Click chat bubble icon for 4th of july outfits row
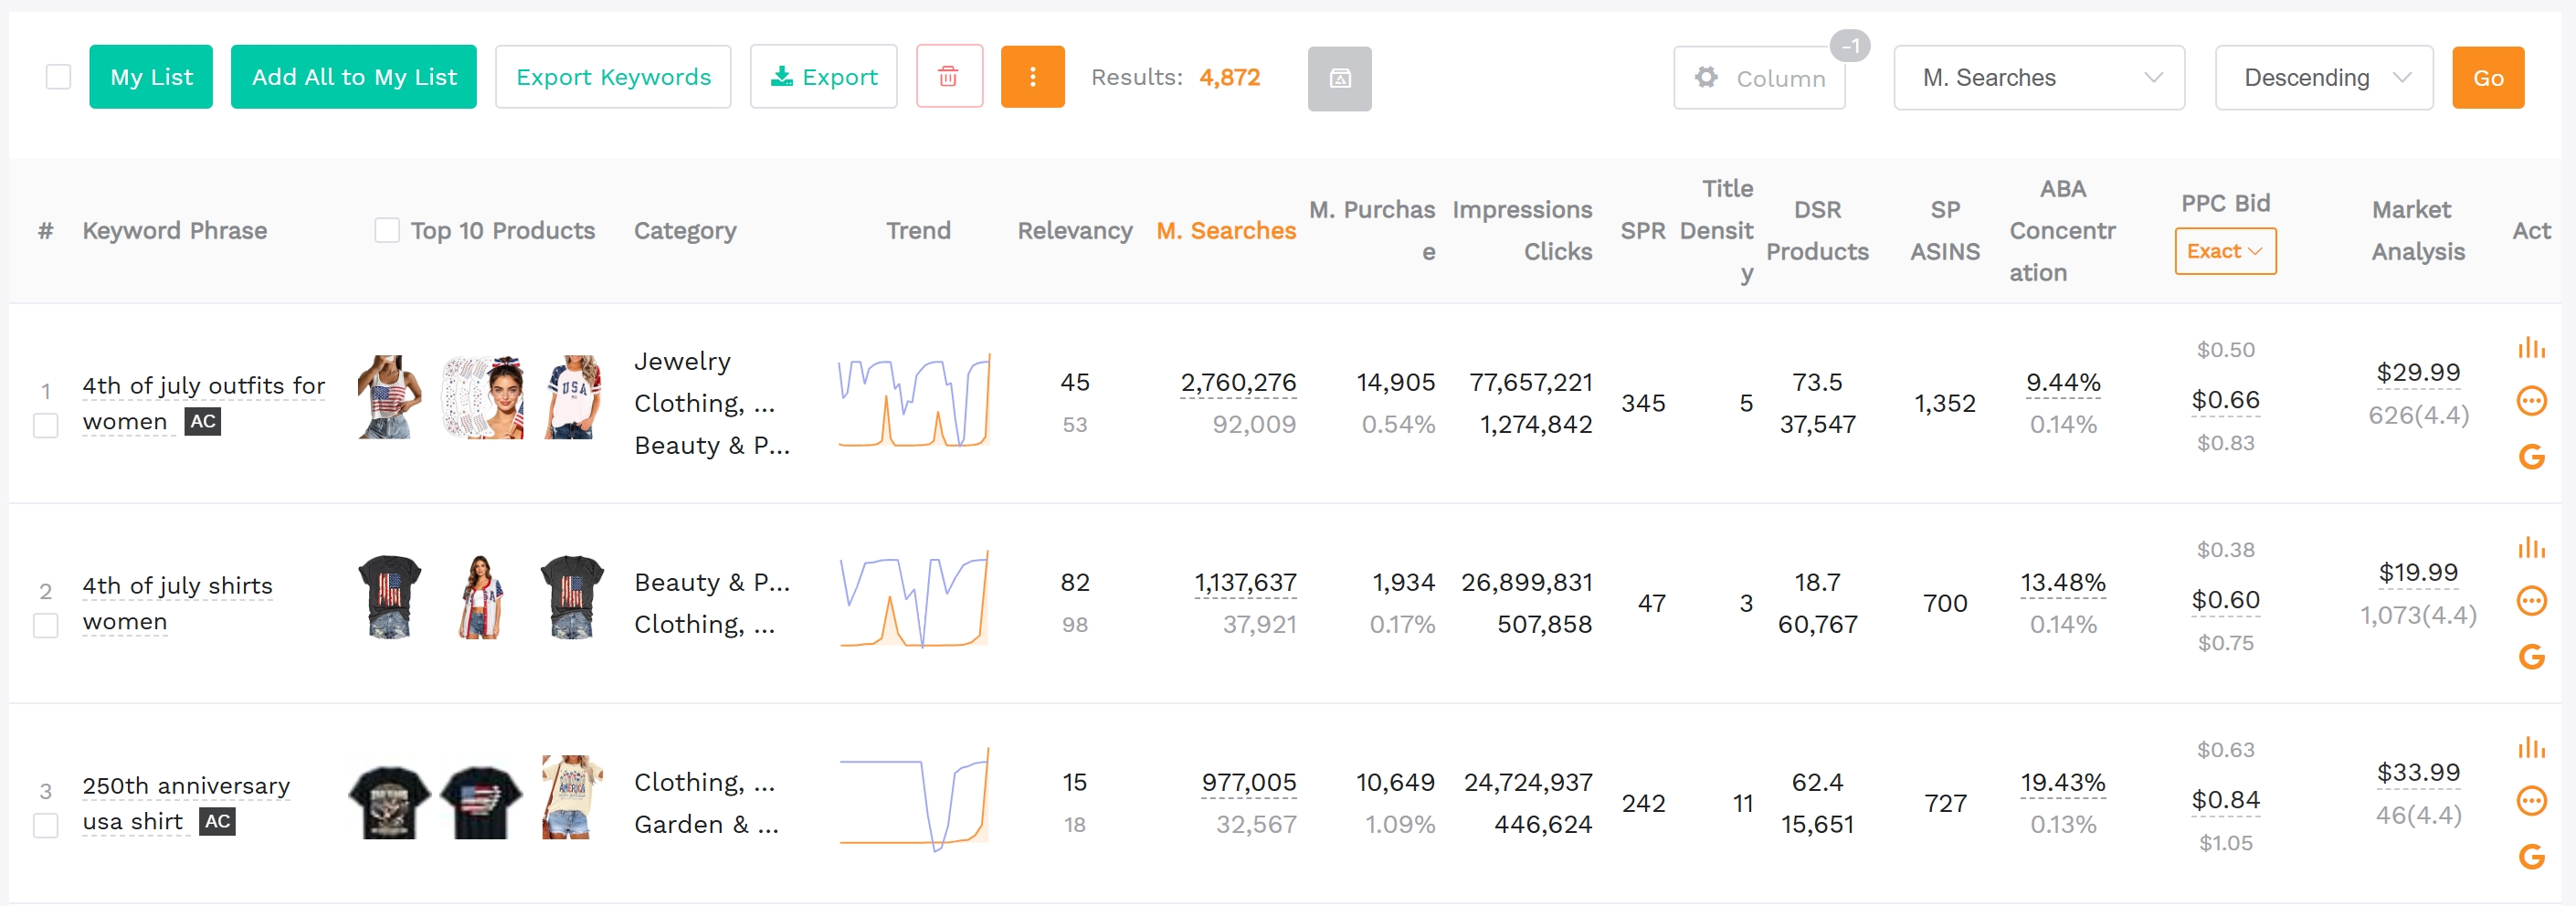The height and width of the screenshot is (906, 2576). pos(2531,401)
